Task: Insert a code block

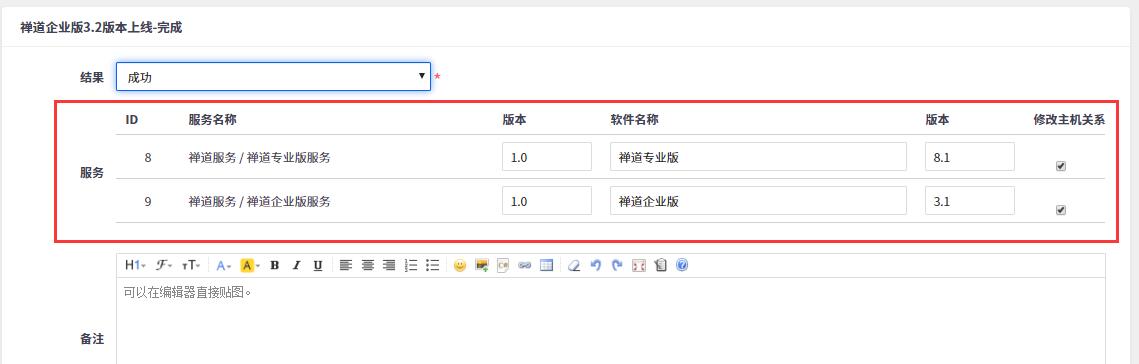Action: [503, 266]
